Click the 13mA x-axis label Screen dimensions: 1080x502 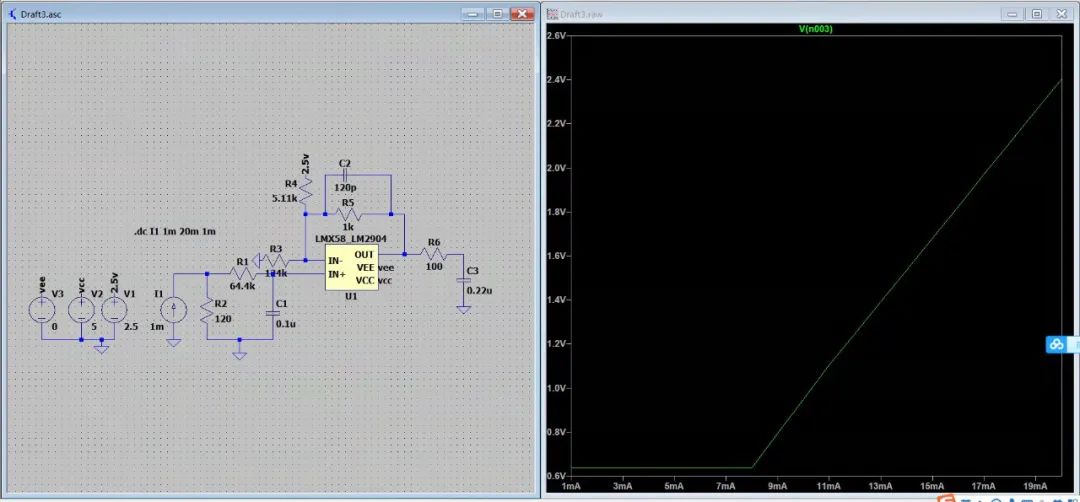pos(880,486)
